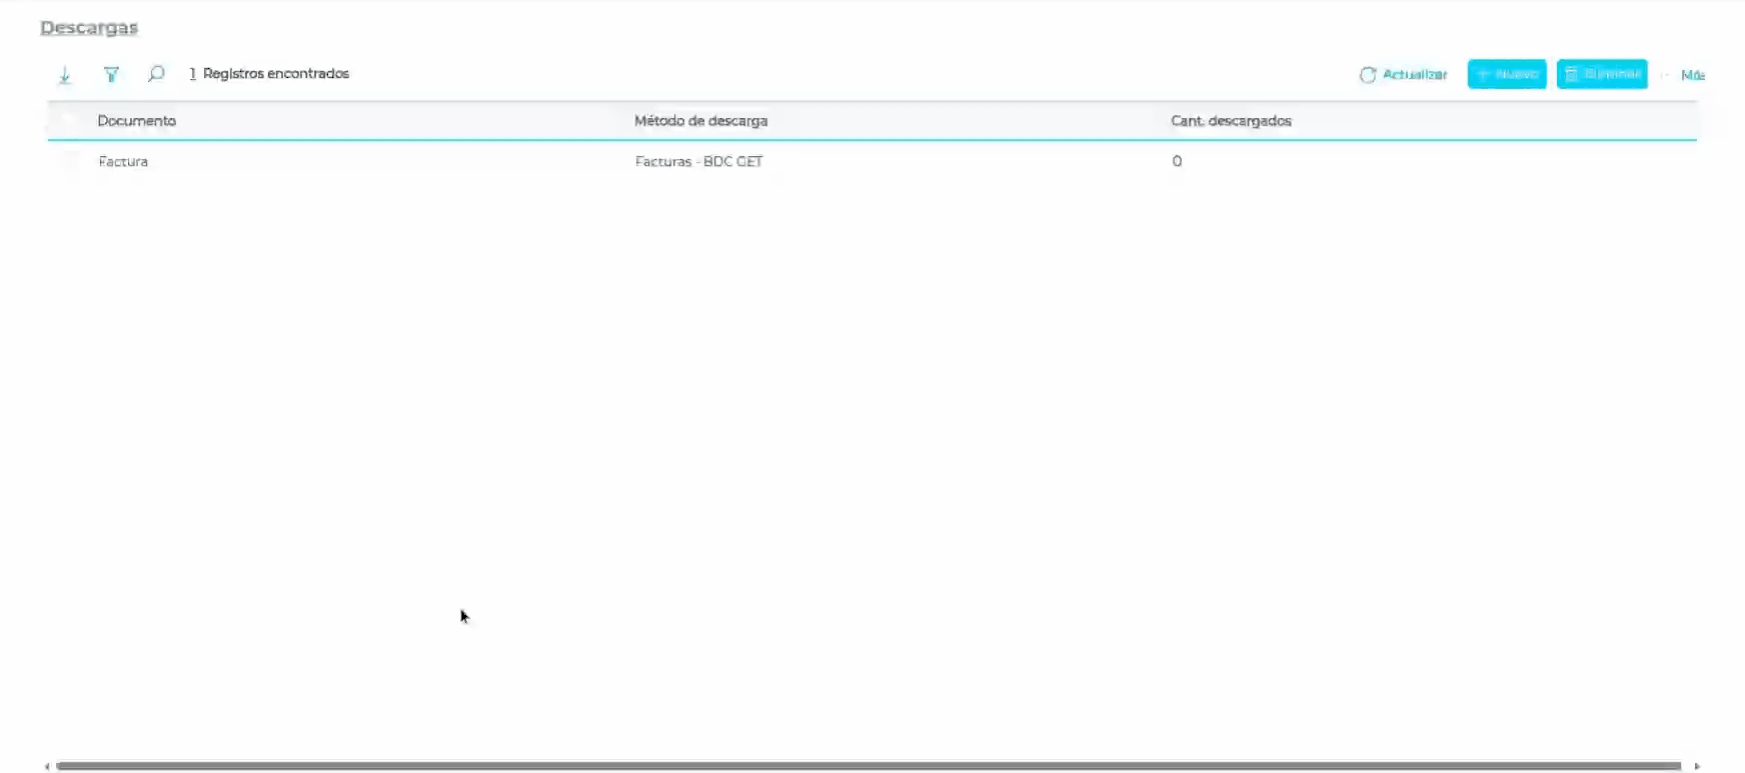The width and height of the screenshot is (1745, 773).
Task: Select the Factura document cell
Action: click(x=123, y=162)
